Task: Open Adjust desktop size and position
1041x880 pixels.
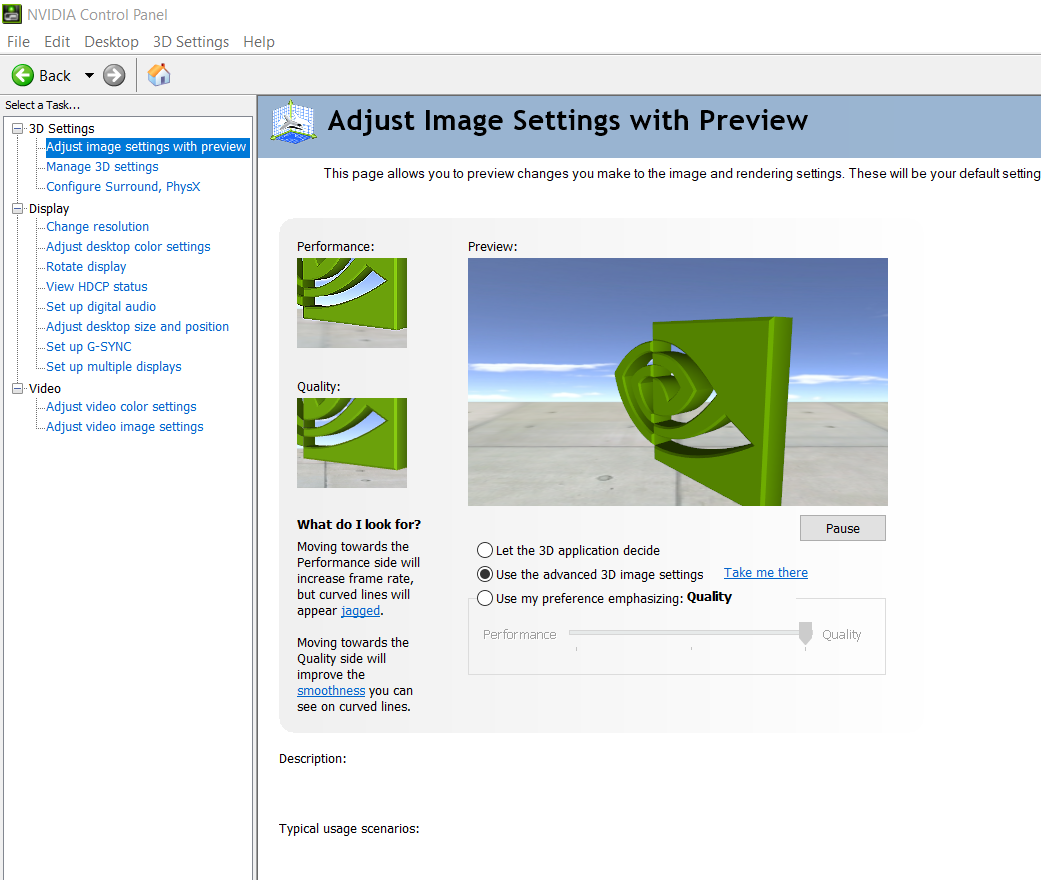Action: click(137, 327)
